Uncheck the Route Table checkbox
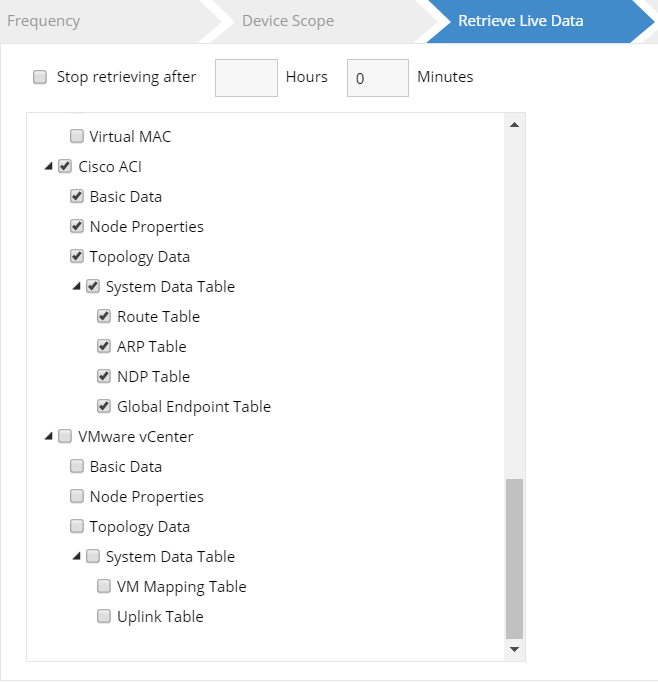 click(x=104, y=316)
